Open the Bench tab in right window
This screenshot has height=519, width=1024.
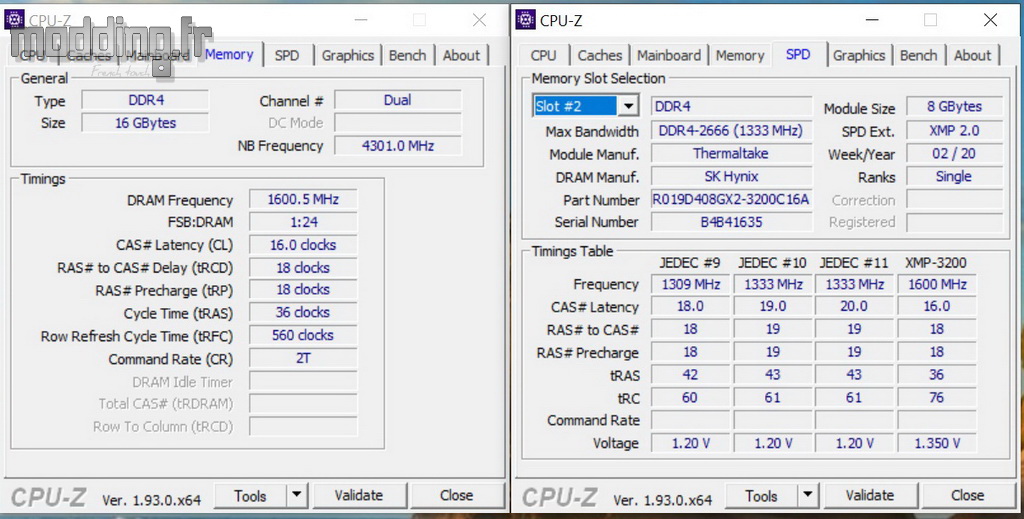click(x=919, y=55)
